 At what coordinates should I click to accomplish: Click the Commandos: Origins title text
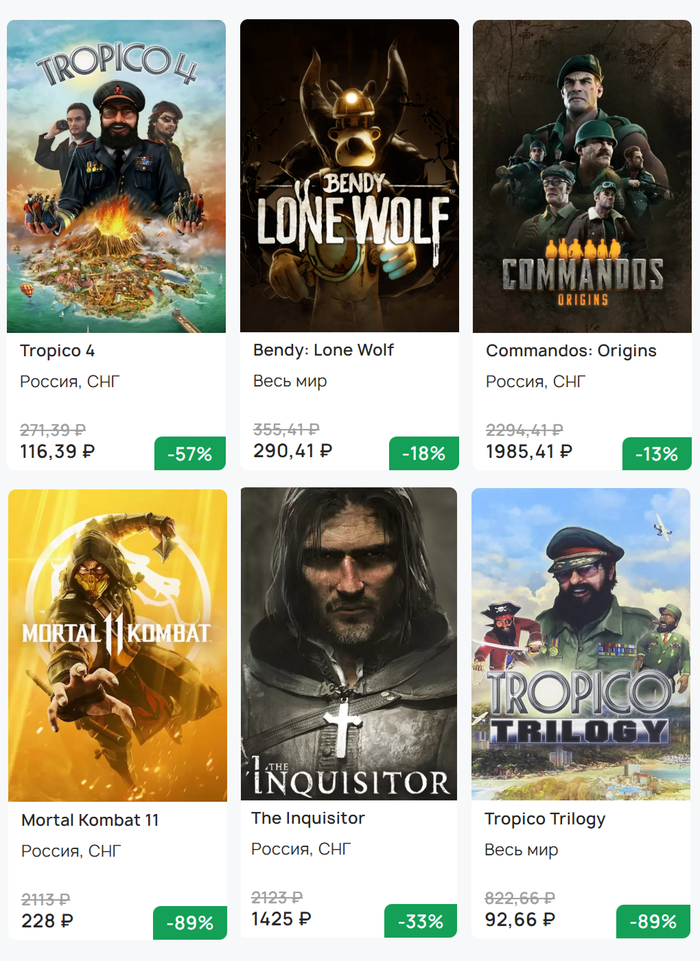[x=571, y=351]
